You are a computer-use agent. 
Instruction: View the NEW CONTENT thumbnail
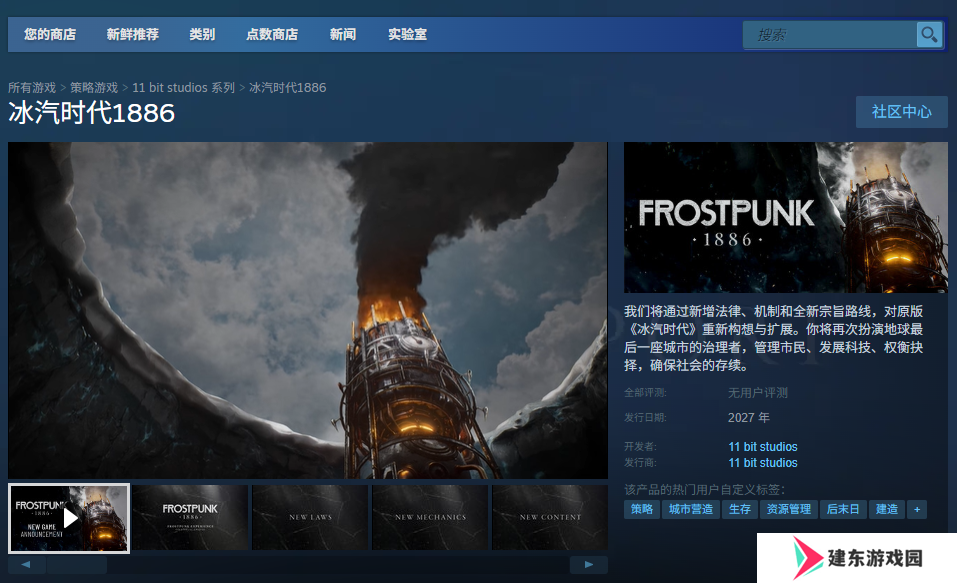(x=550, y=518)
